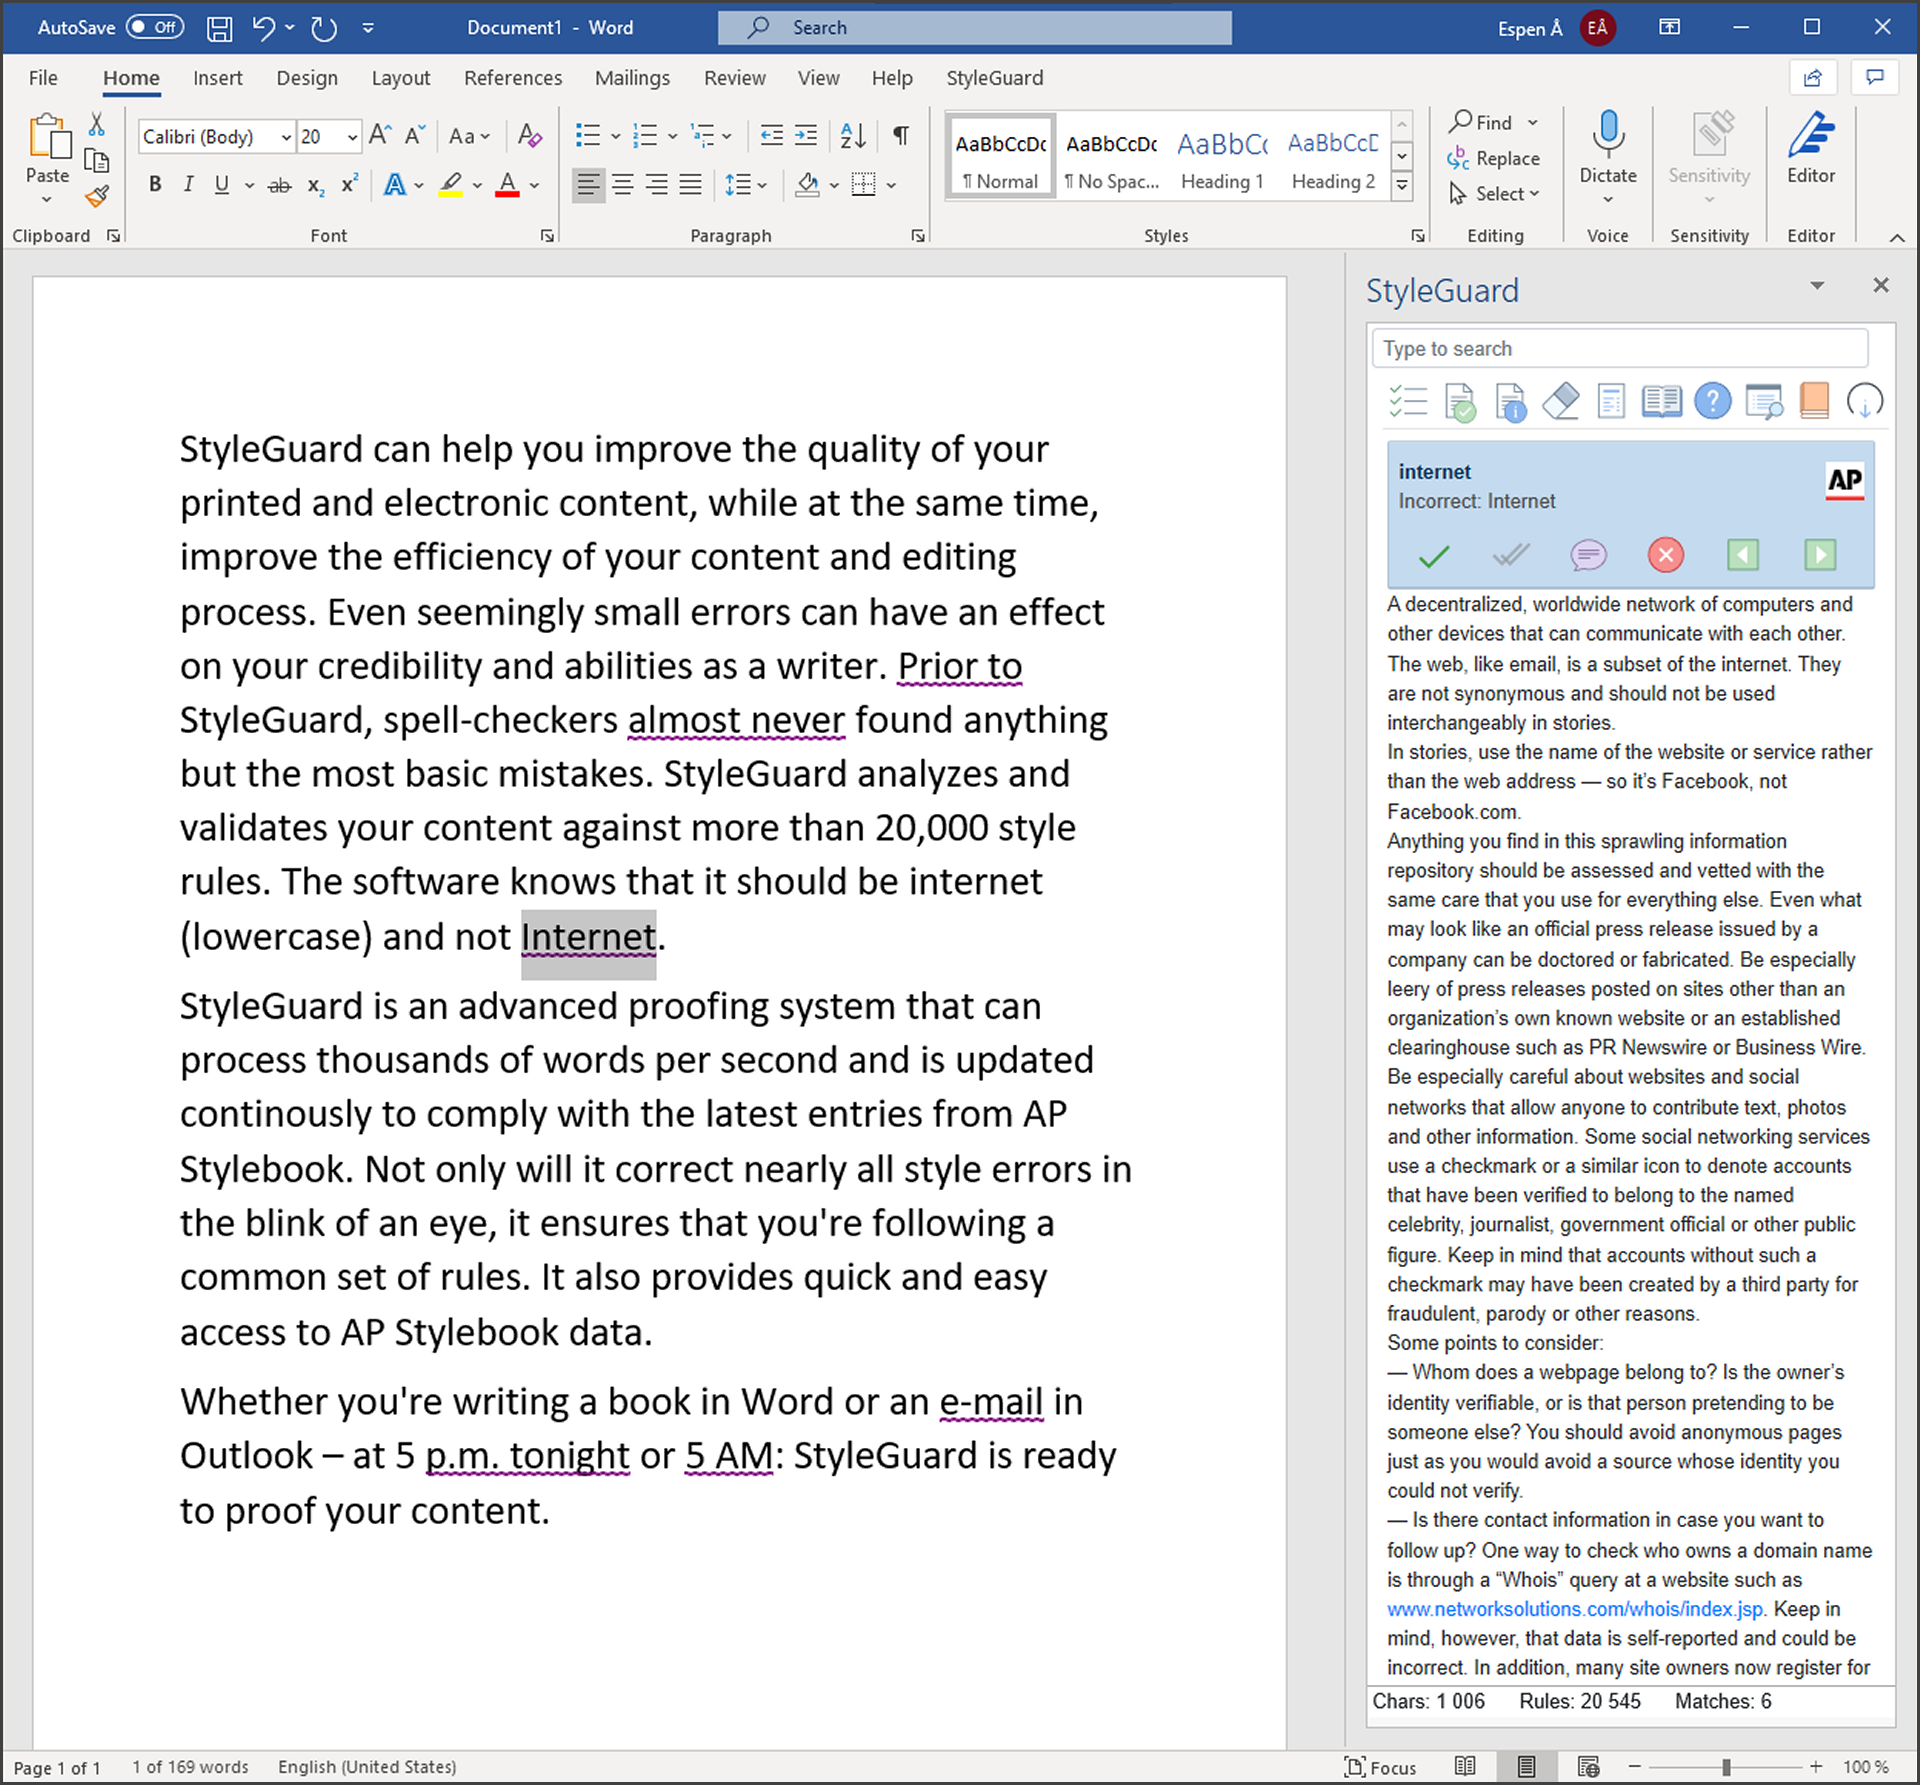
Task: Open the comment bubble in StyleGuard
Action: click(1588, 555)
